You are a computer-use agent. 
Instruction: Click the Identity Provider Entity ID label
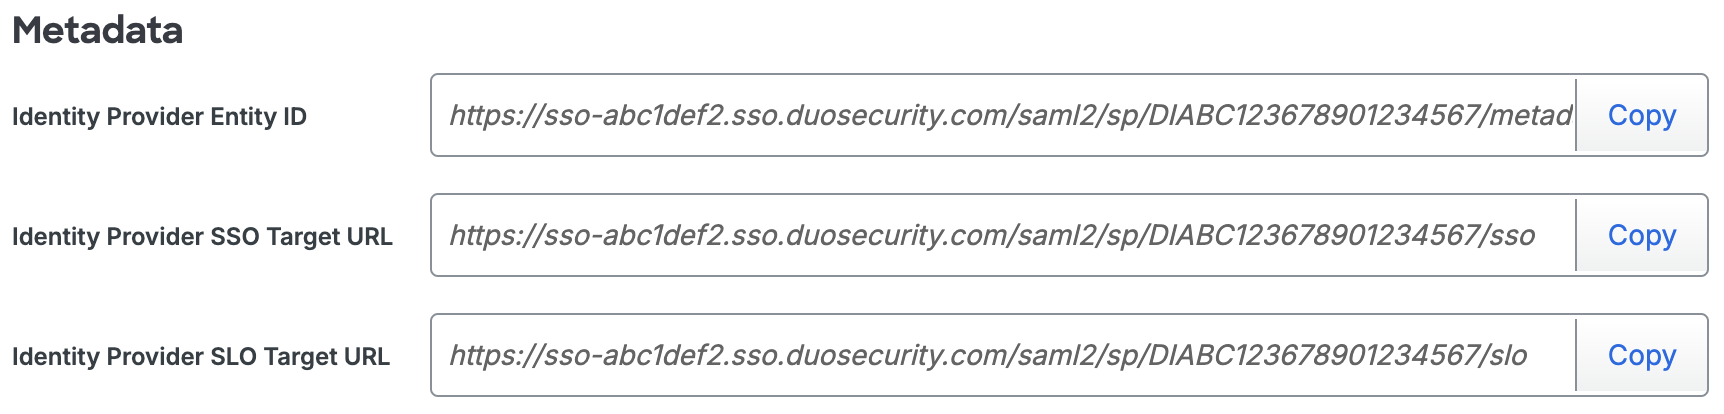click(159, 117)
